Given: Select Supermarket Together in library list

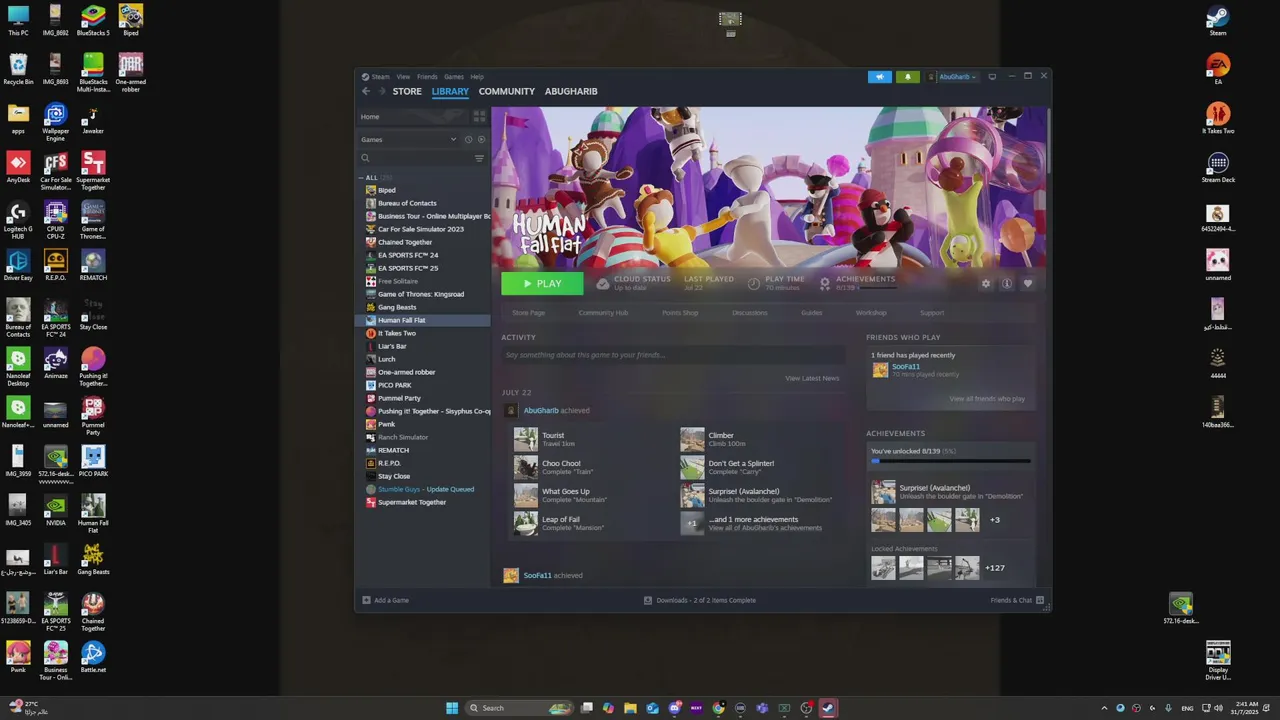Looking at the screenshot, I should [412, 502].
